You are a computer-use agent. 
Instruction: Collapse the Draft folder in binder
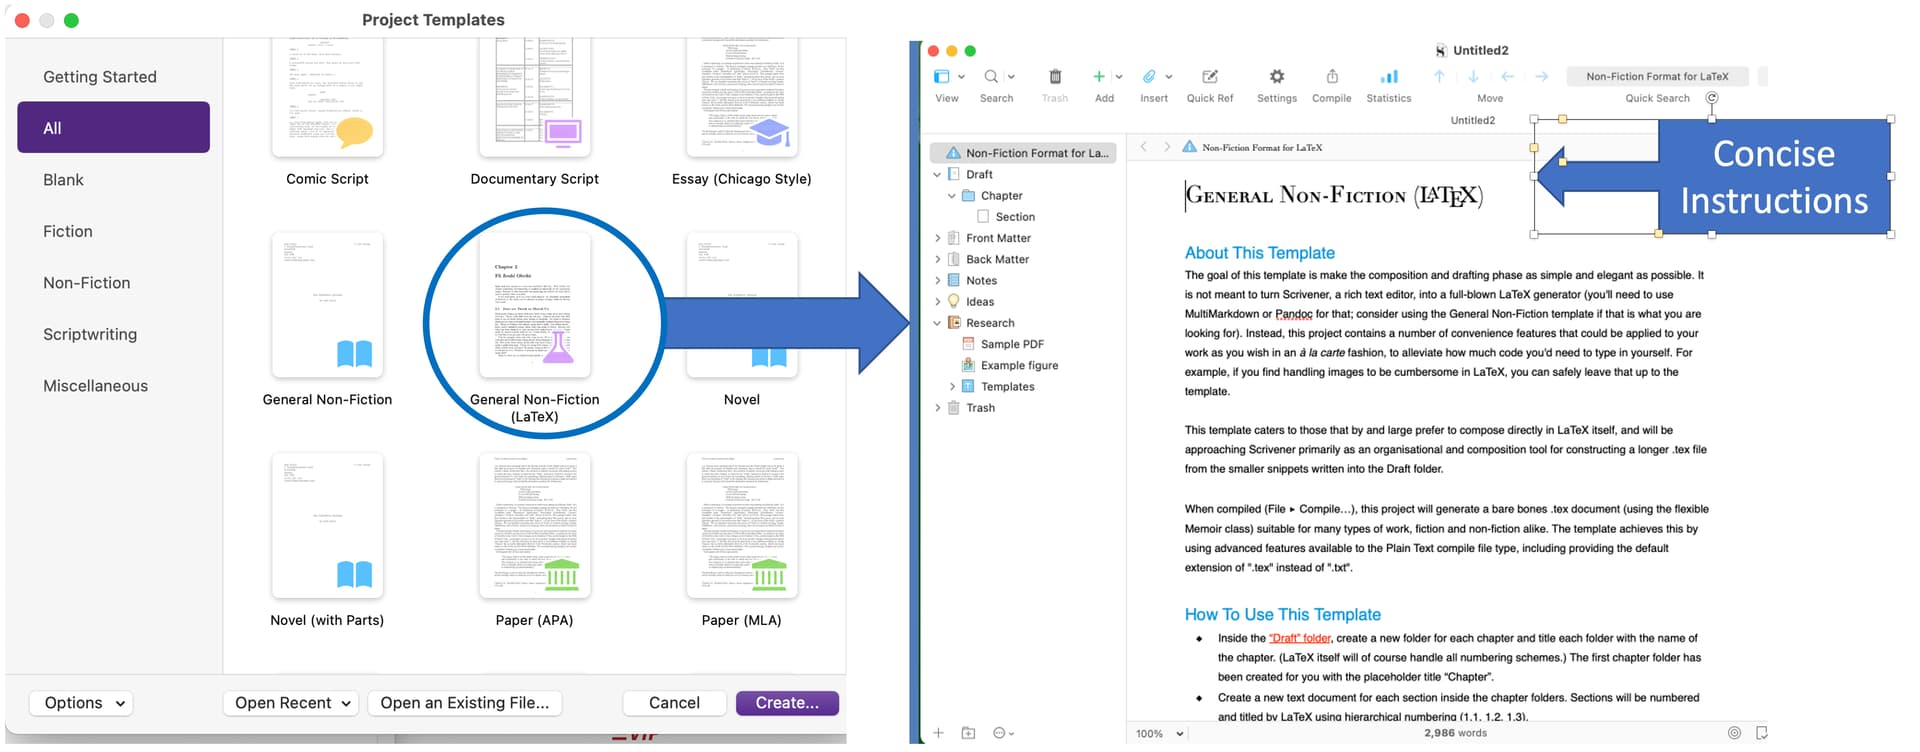pyautogui.click(x=937, y=174)
